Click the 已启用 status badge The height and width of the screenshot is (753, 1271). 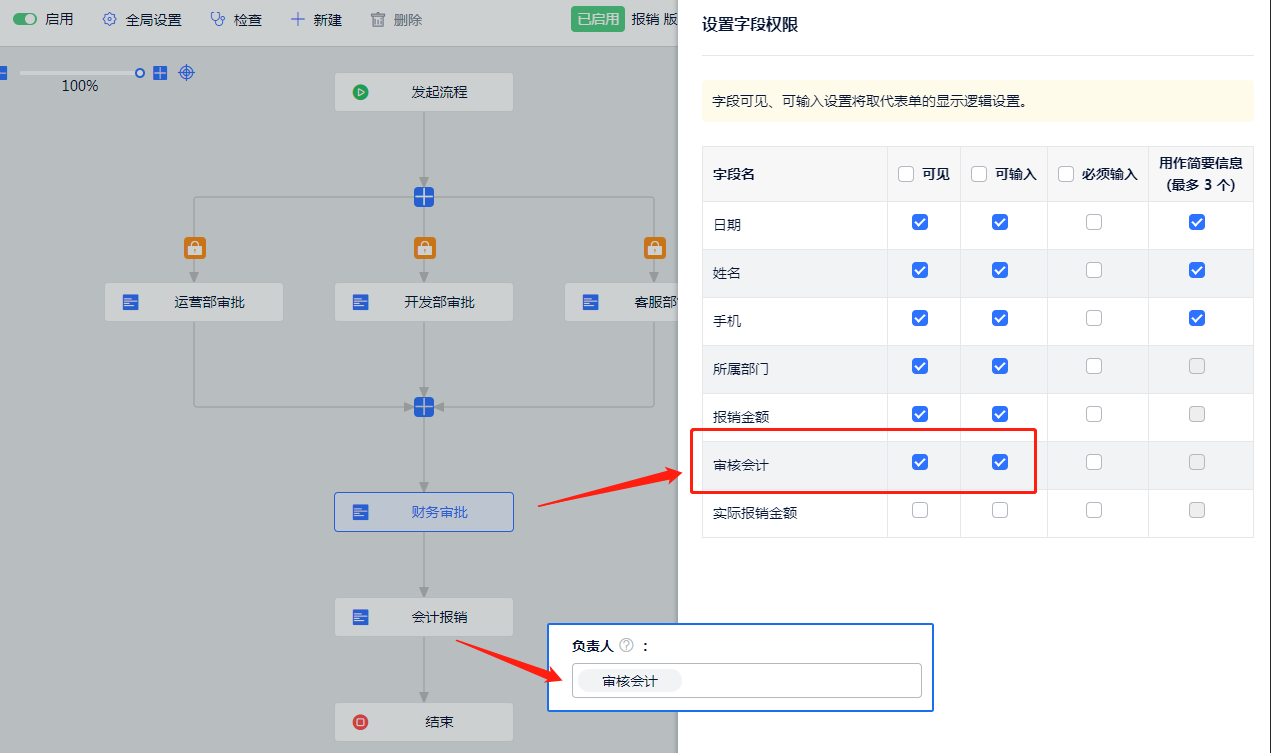pos(598,19)
